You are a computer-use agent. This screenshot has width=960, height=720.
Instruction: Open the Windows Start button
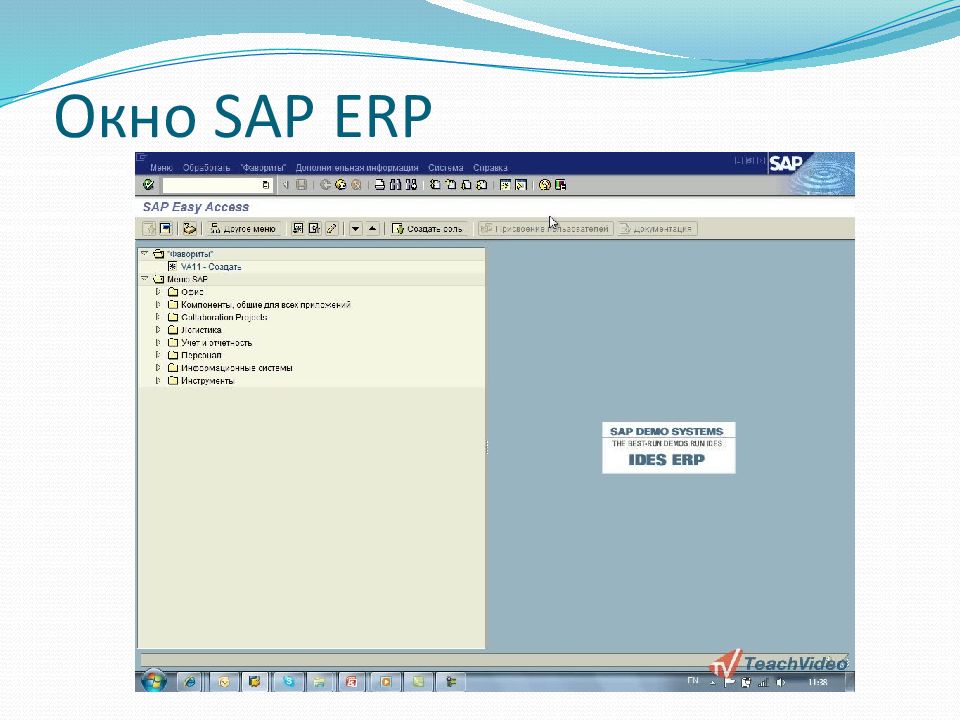154,681
